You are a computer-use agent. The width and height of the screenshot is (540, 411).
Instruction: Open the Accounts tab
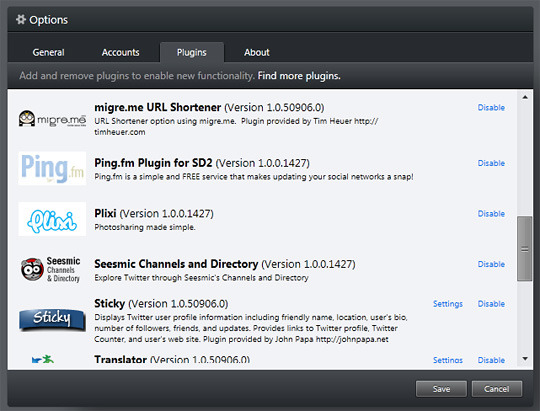point(121,52)
